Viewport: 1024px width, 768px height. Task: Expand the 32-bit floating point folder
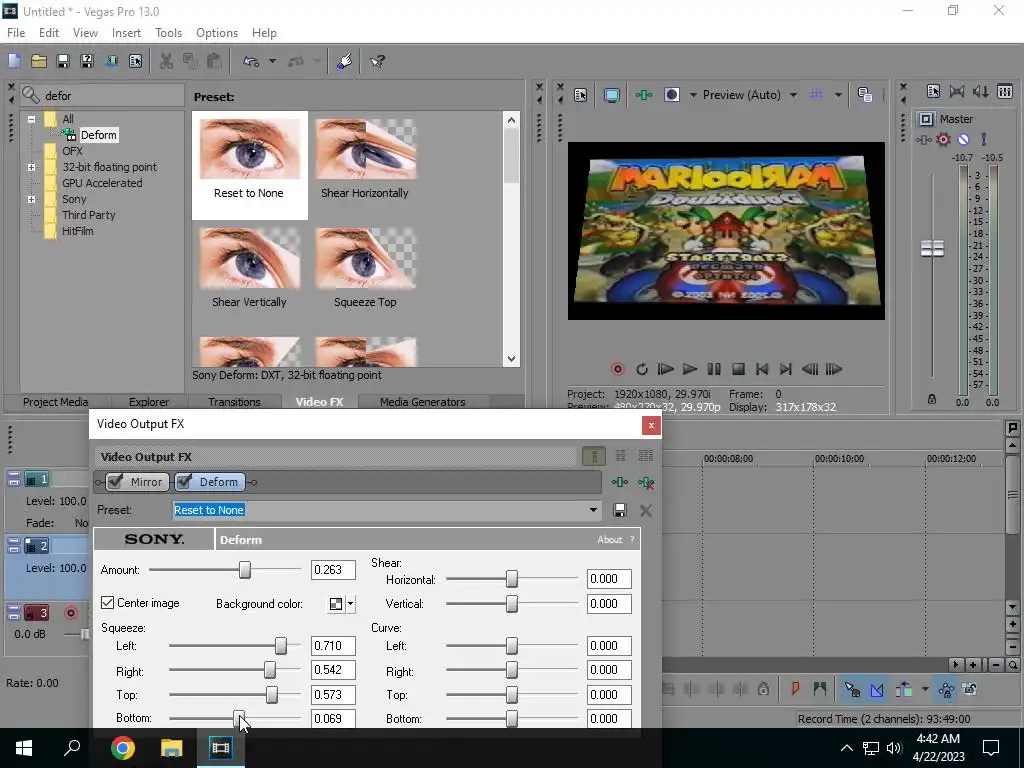pos(31,167)
